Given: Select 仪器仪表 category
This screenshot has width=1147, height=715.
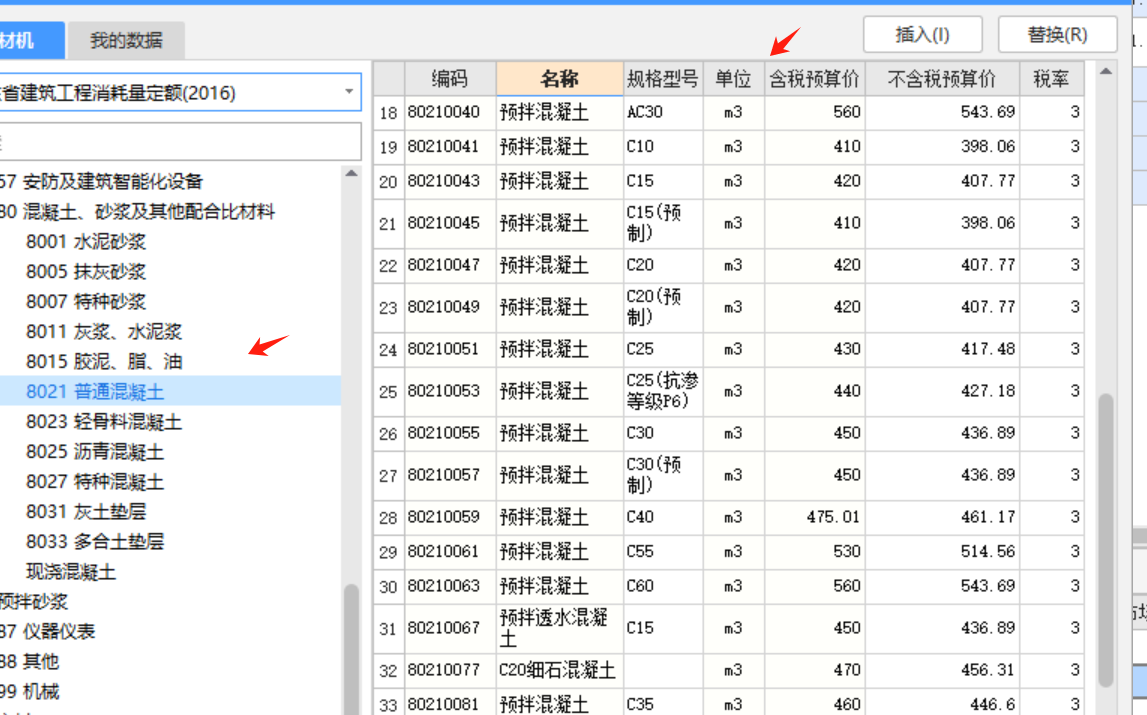Looking at the screenshot, I should click(48, 632).
